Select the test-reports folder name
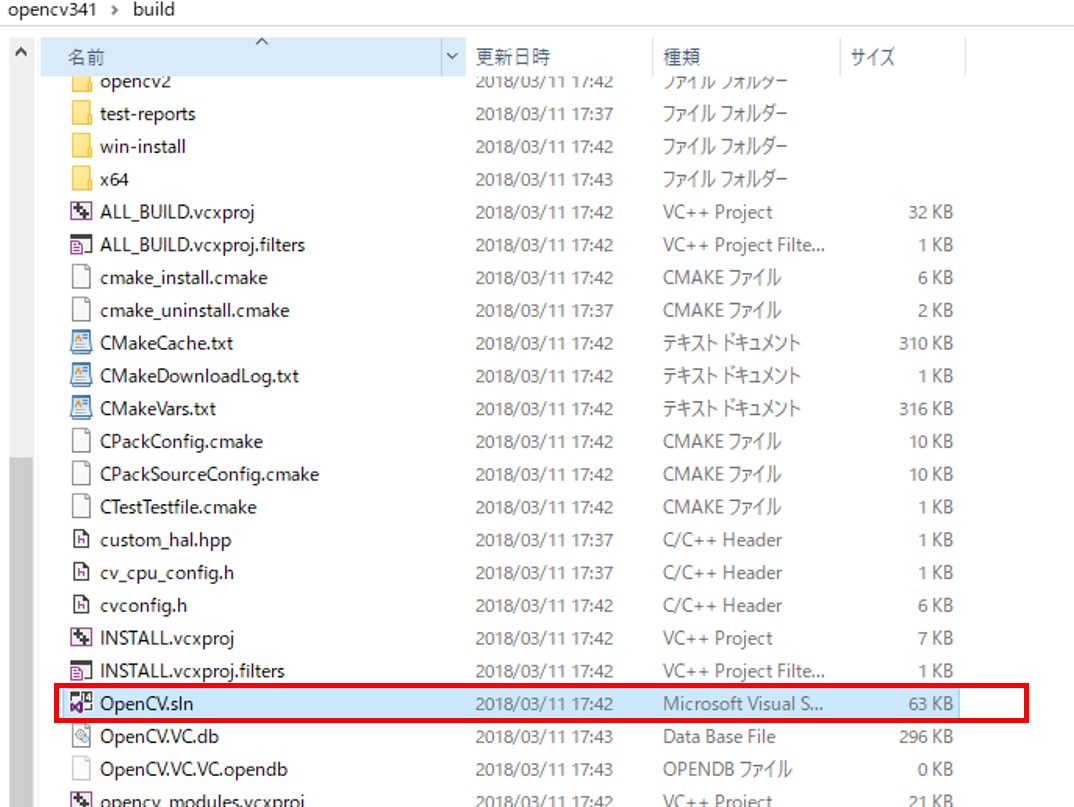1074x807 pixels. [x=147, y=114]
